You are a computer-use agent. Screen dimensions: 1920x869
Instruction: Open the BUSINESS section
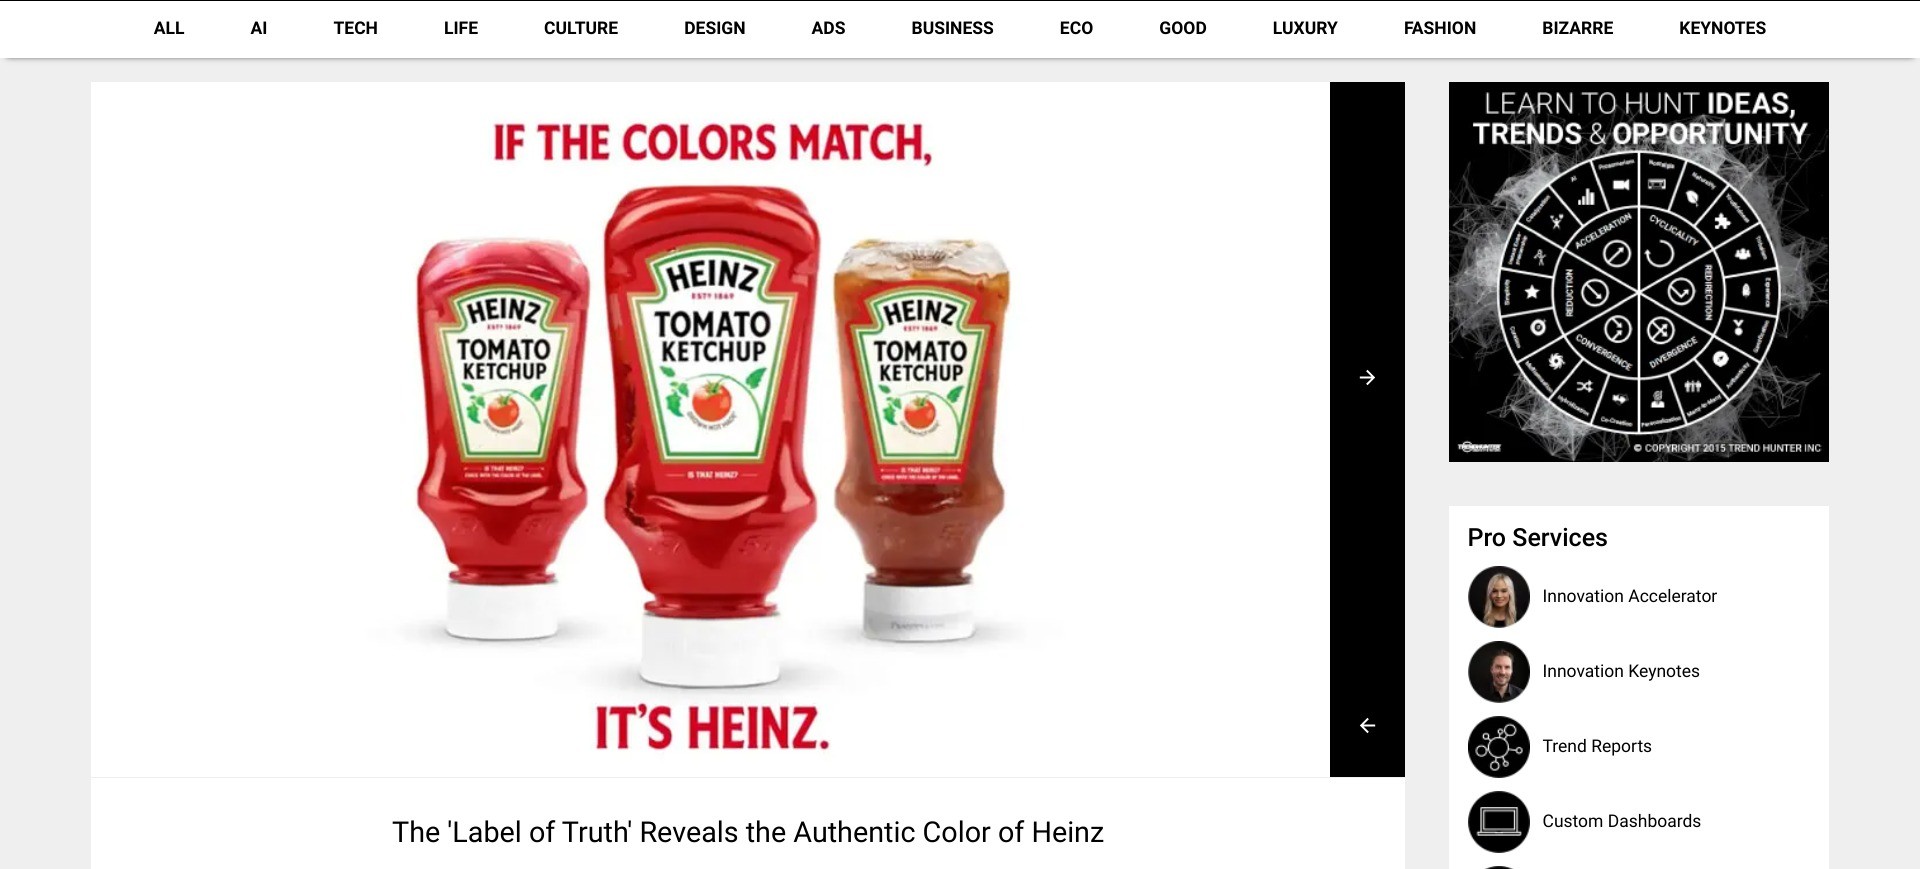pyautogui.click(x=952, y=28)
